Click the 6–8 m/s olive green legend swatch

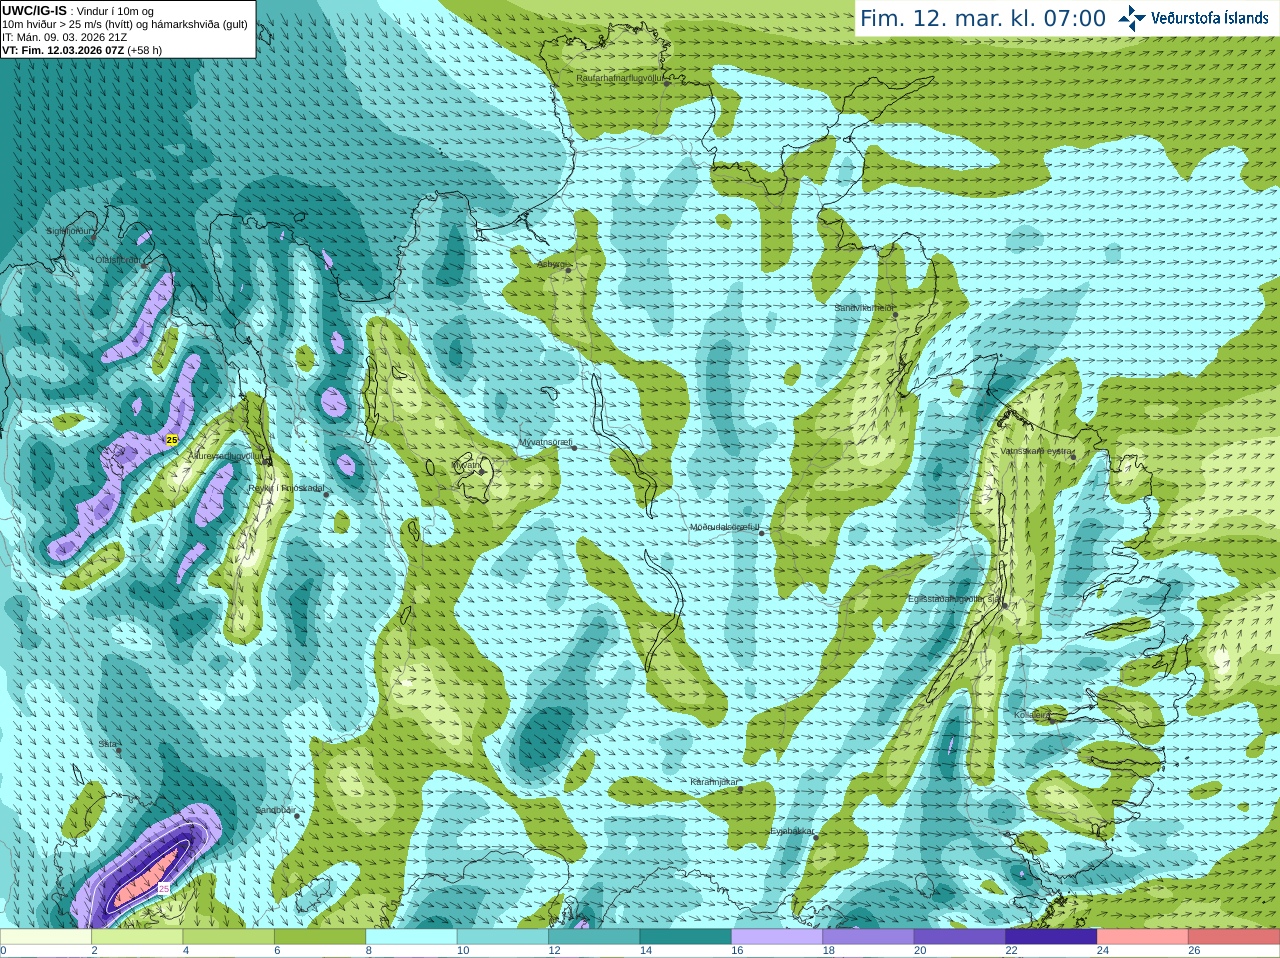320,937
